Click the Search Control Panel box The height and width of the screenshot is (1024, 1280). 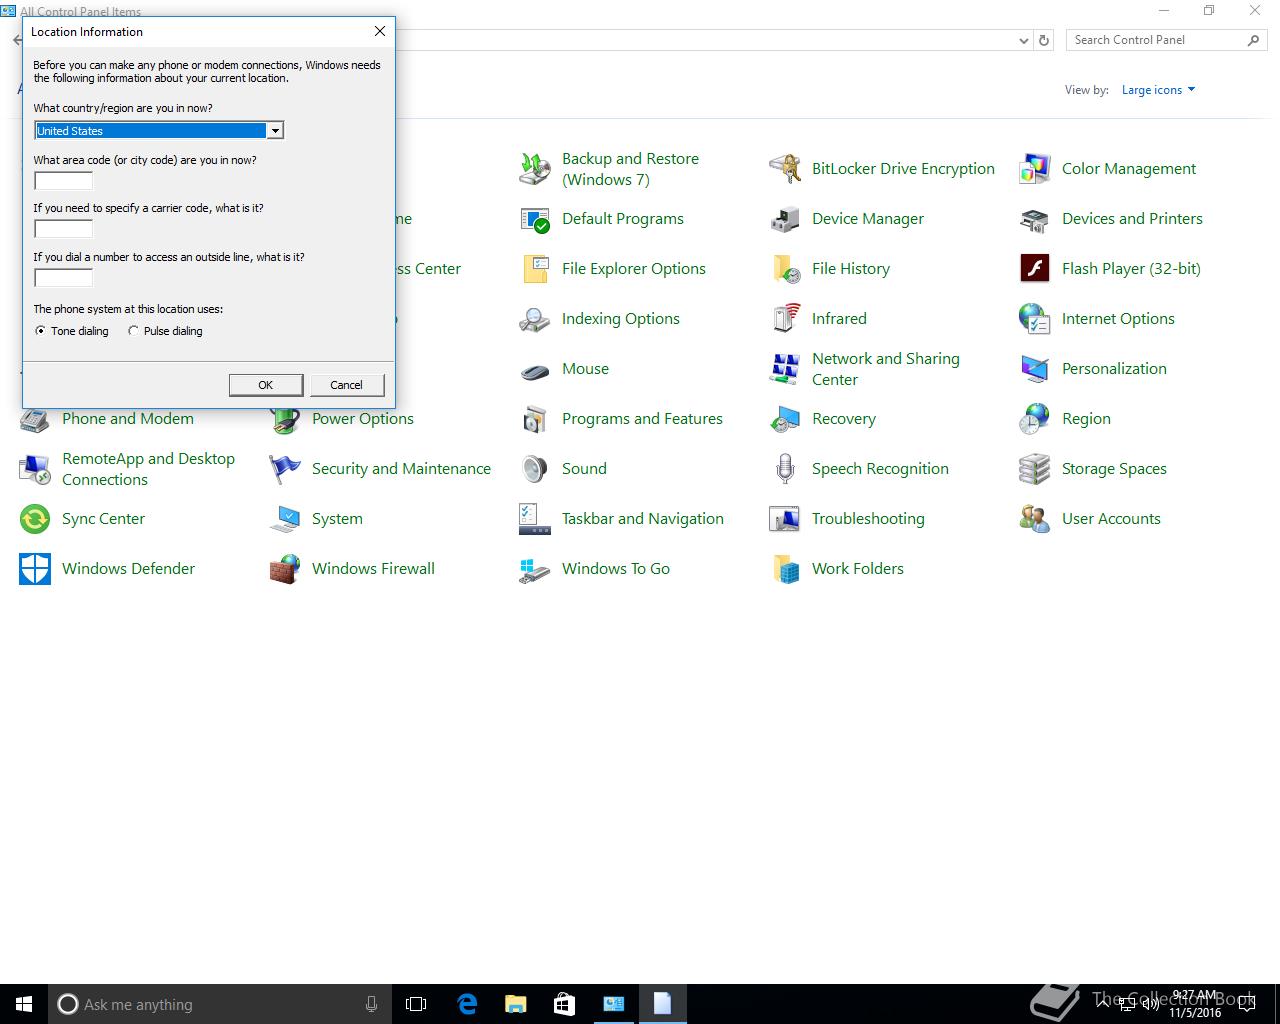1155,40
